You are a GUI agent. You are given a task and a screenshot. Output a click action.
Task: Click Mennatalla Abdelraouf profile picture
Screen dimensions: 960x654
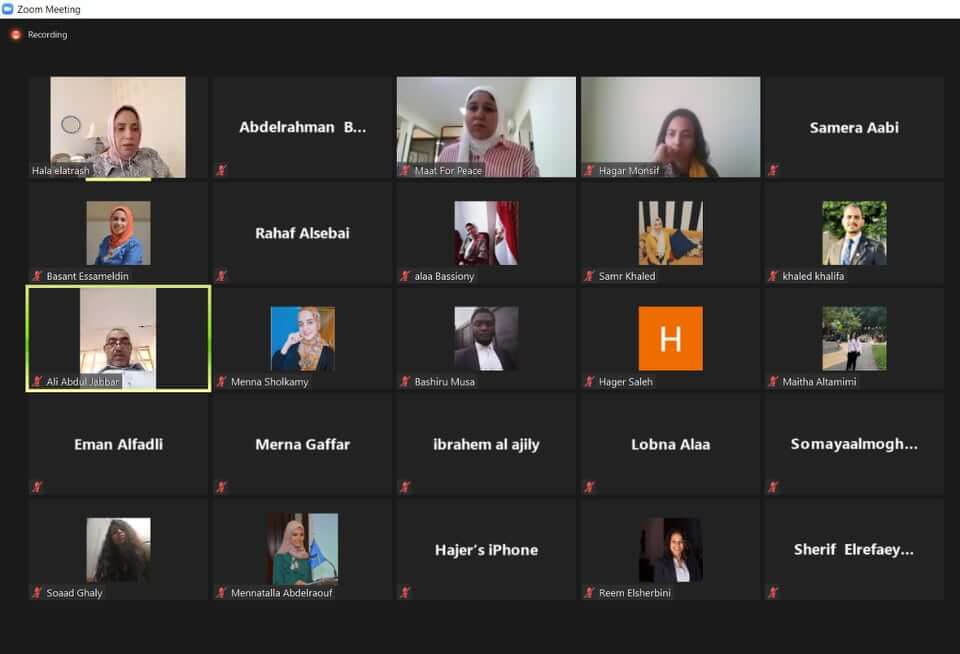302,549
